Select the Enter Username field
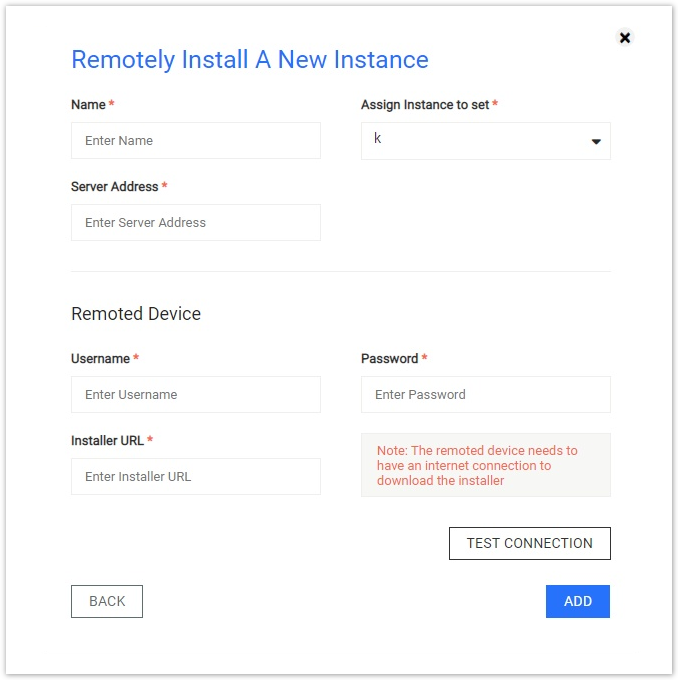This screenshot has width=678, height=680. pos(196,395)
